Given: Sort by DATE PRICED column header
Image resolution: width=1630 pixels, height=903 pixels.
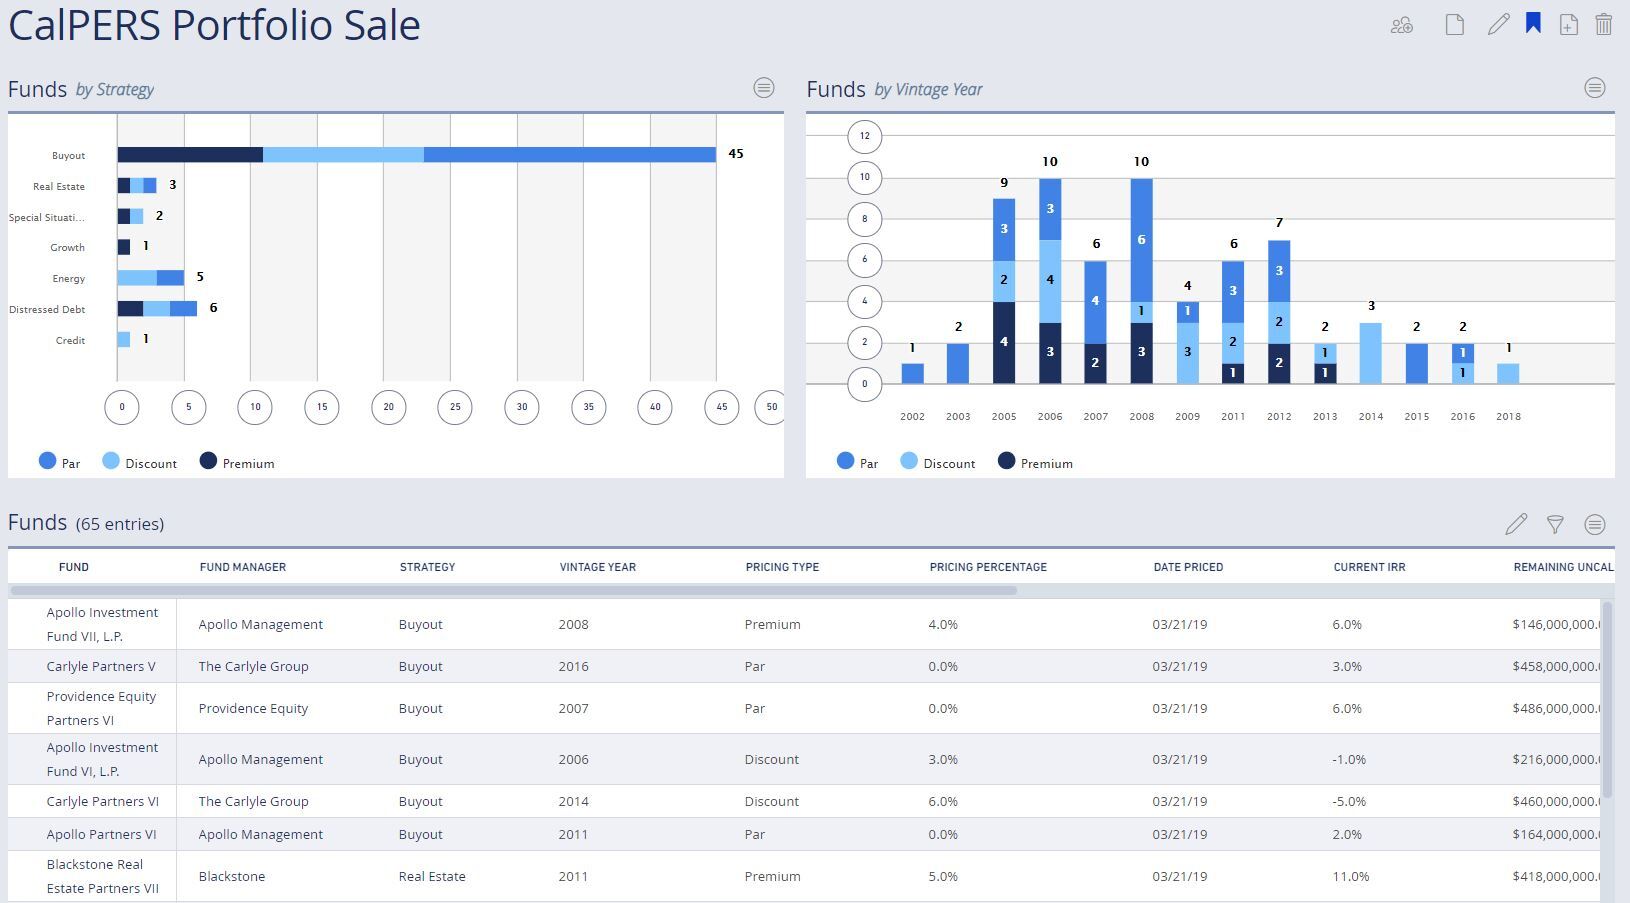Looking at the screenshot, I should click(1188, 567).
